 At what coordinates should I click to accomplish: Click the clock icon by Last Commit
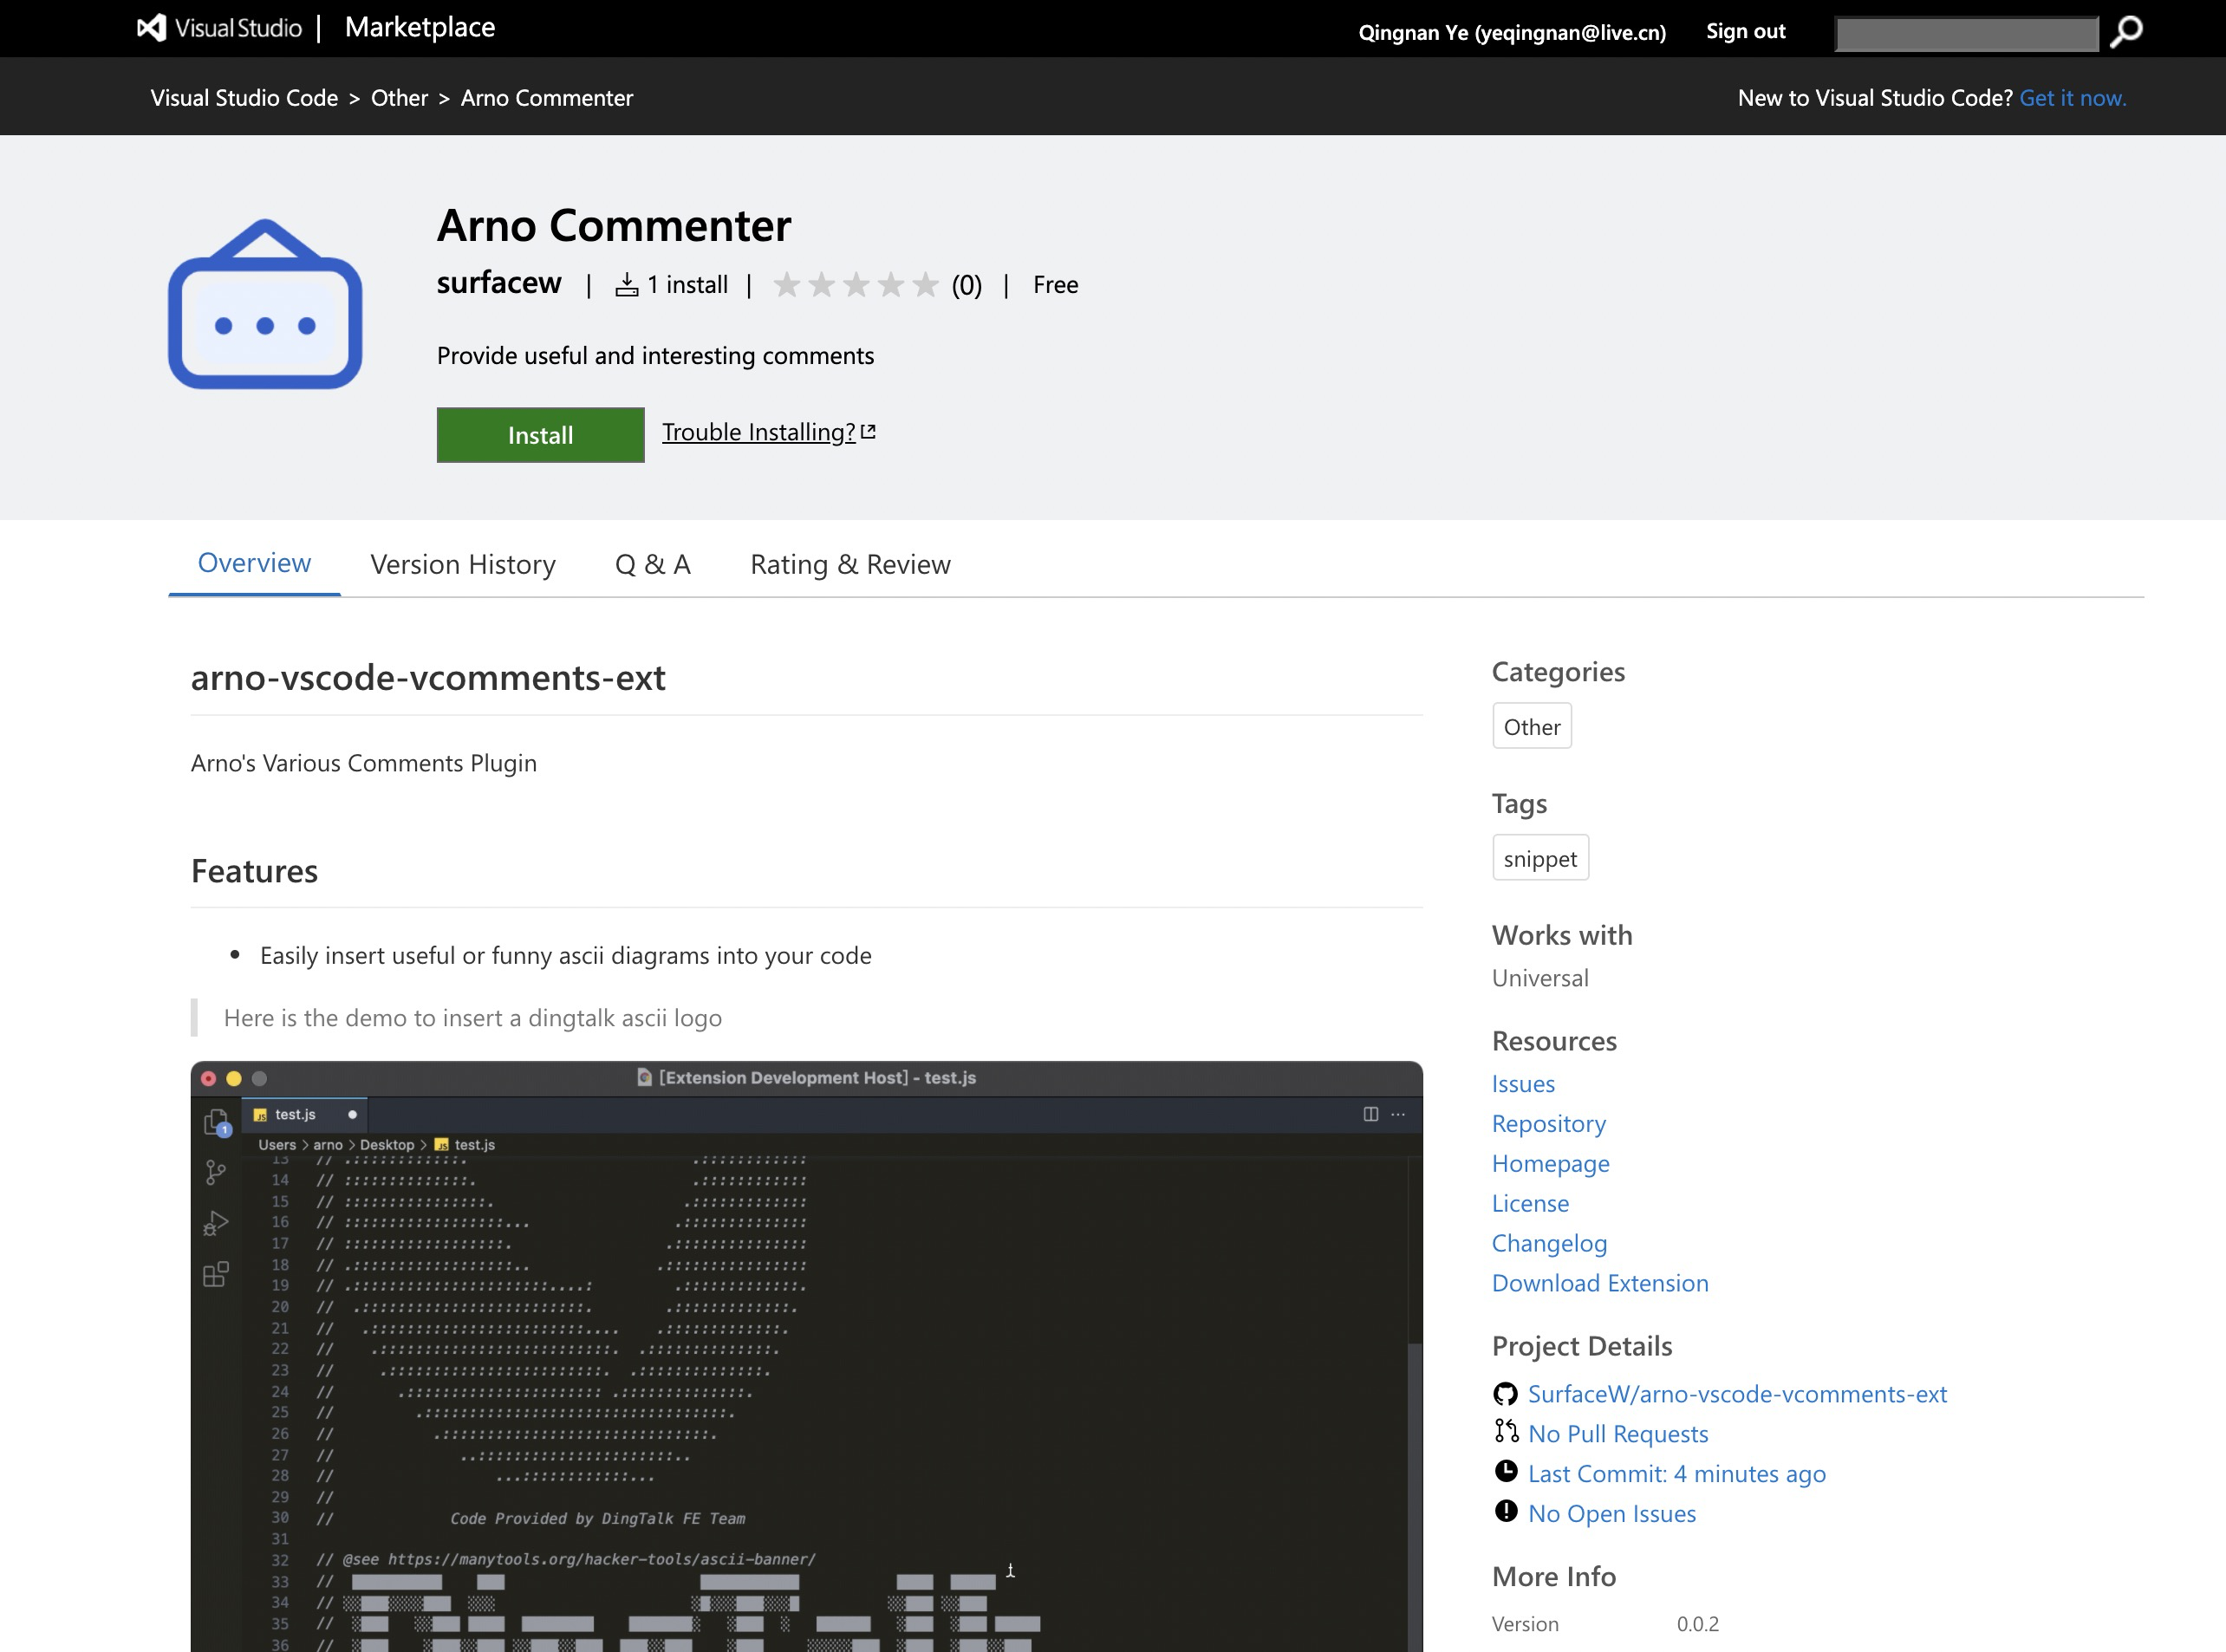(1506, 1472)
